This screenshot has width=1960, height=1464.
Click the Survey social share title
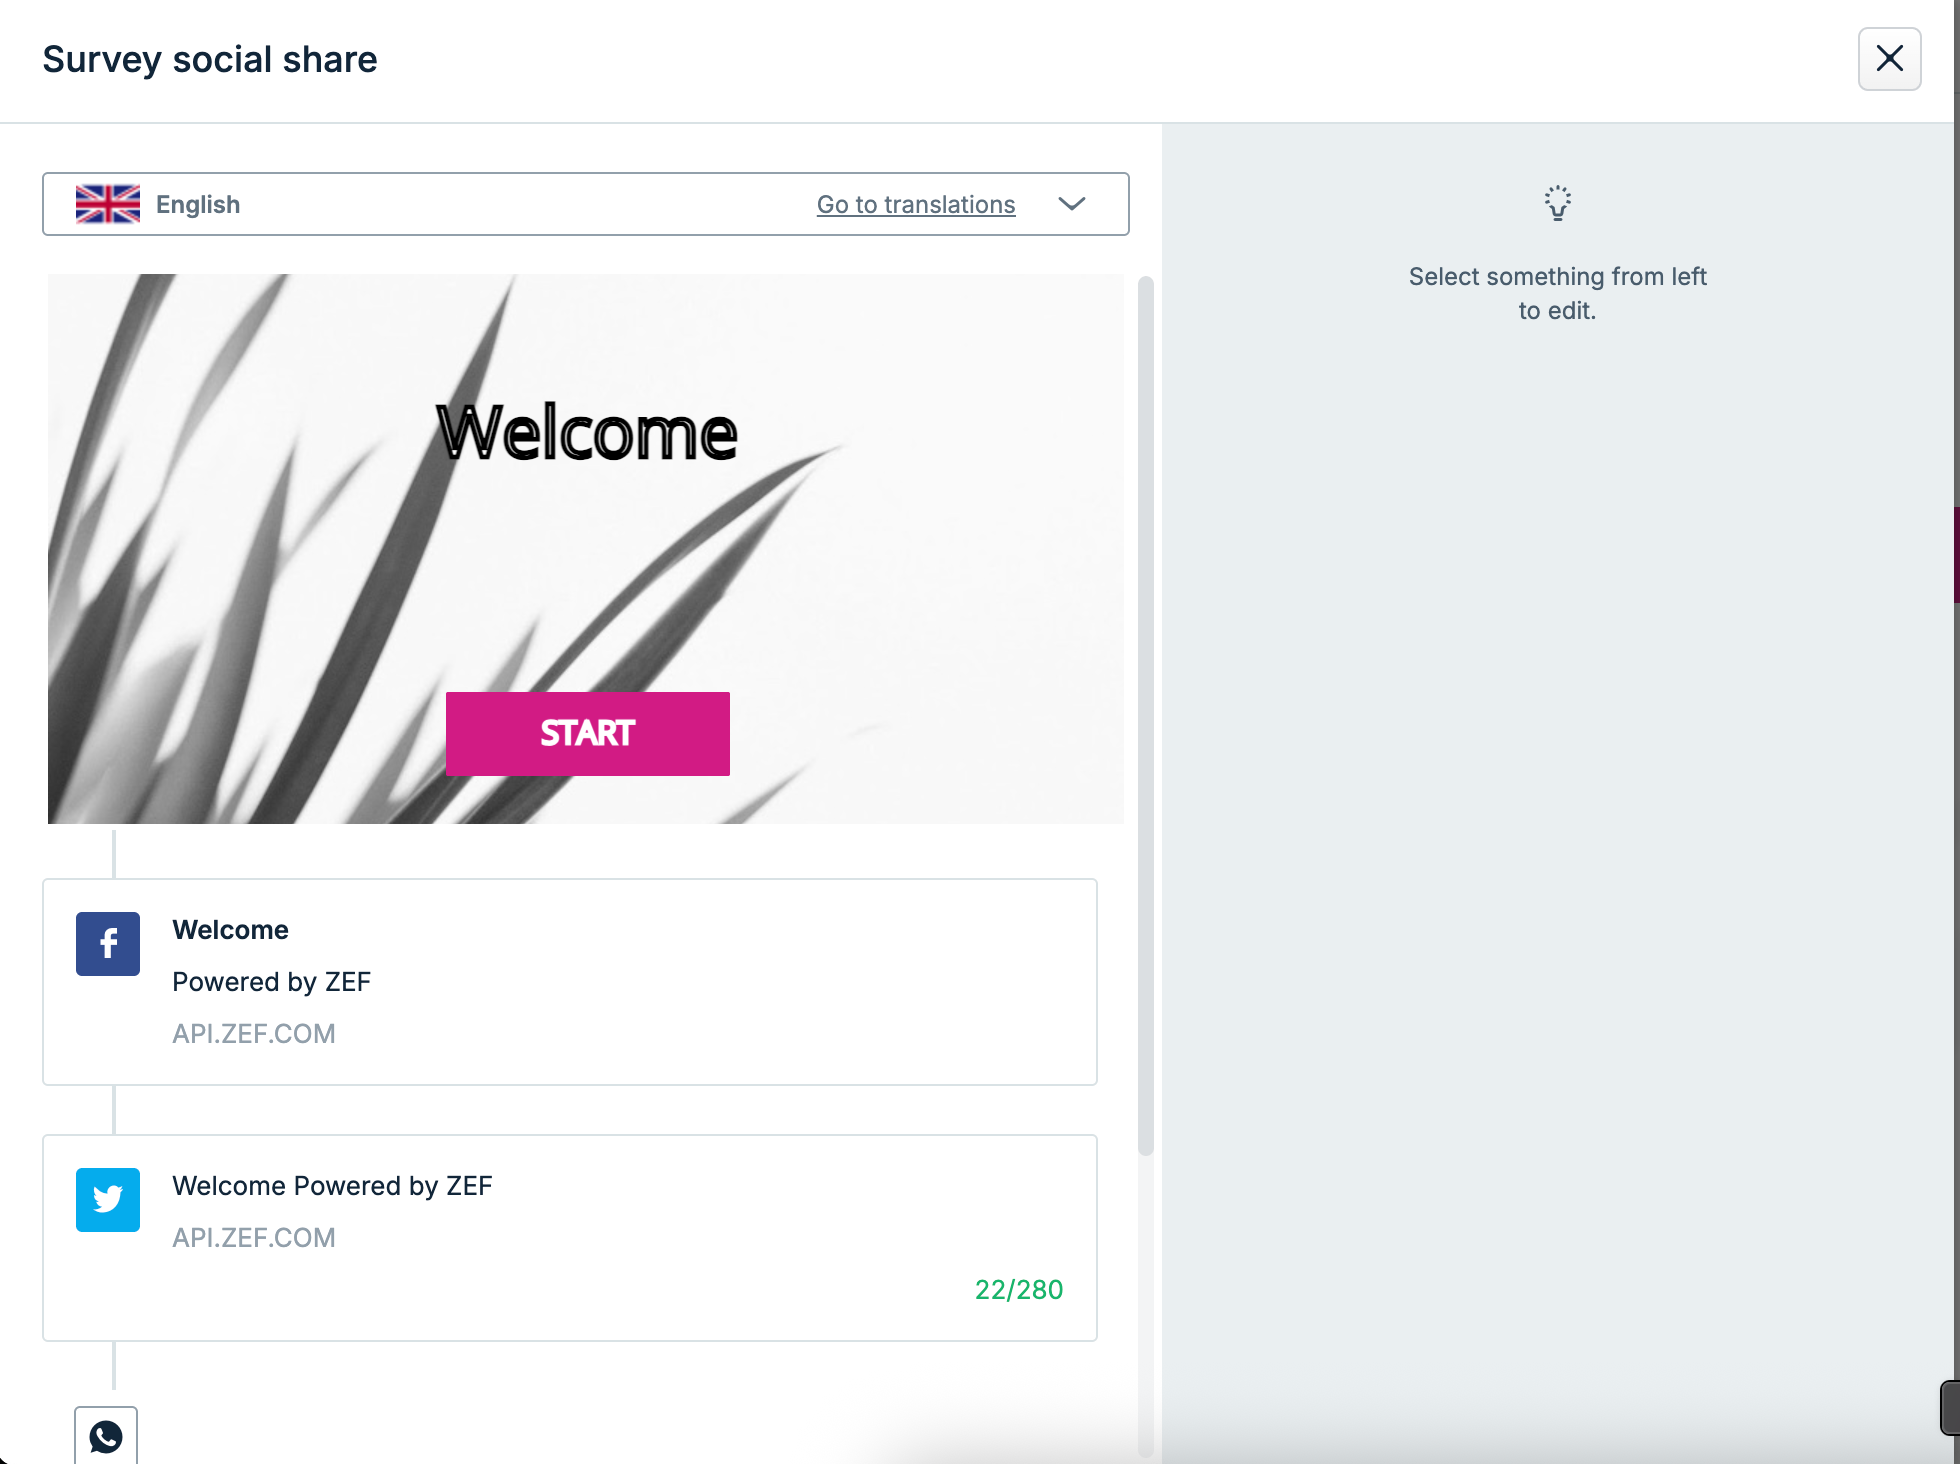pyautogui.click(x=210, y=59)
